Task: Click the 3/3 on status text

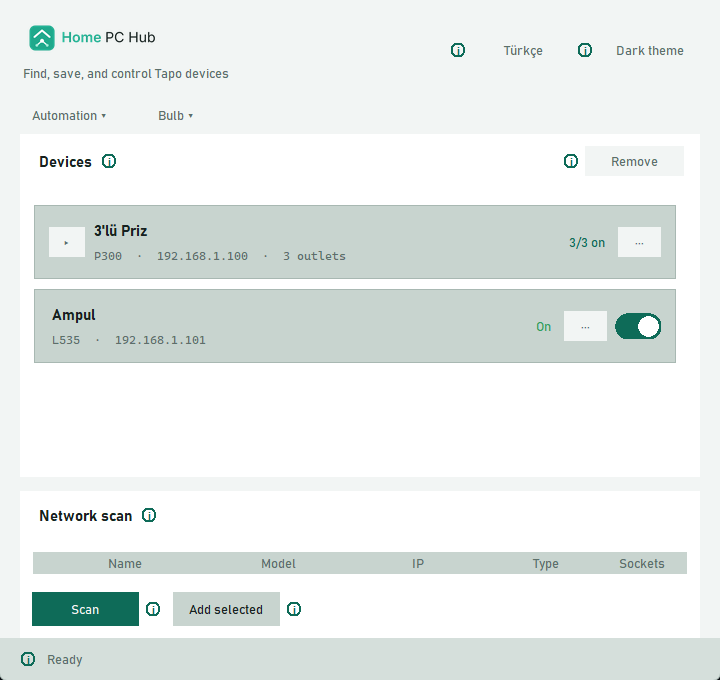Action: pyautogui.click(x=587, y=242)
